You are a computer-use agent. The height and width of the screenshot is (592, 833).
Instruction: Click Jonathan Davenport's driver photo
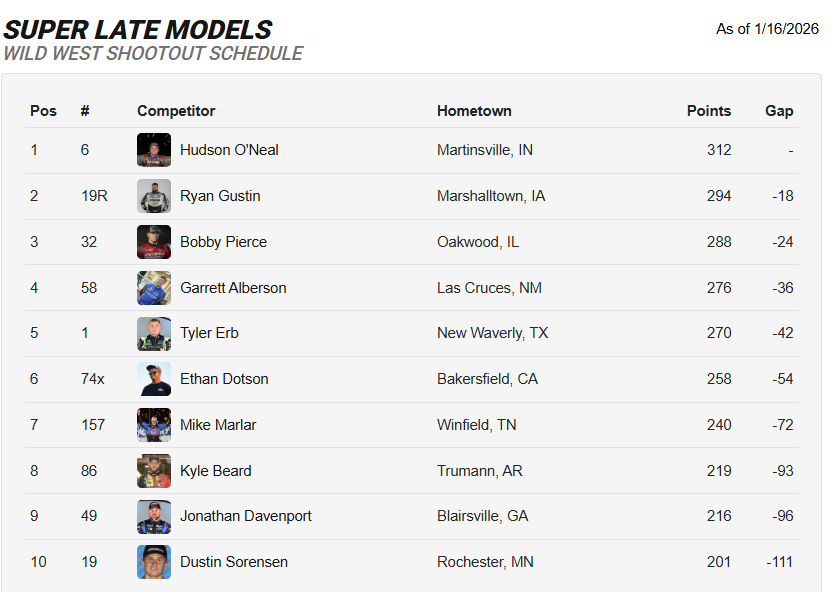(x=154, y=516)
